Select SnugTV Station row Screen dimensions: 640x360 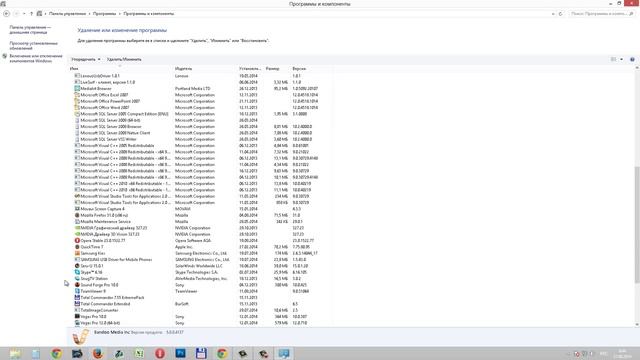(199, 278)
